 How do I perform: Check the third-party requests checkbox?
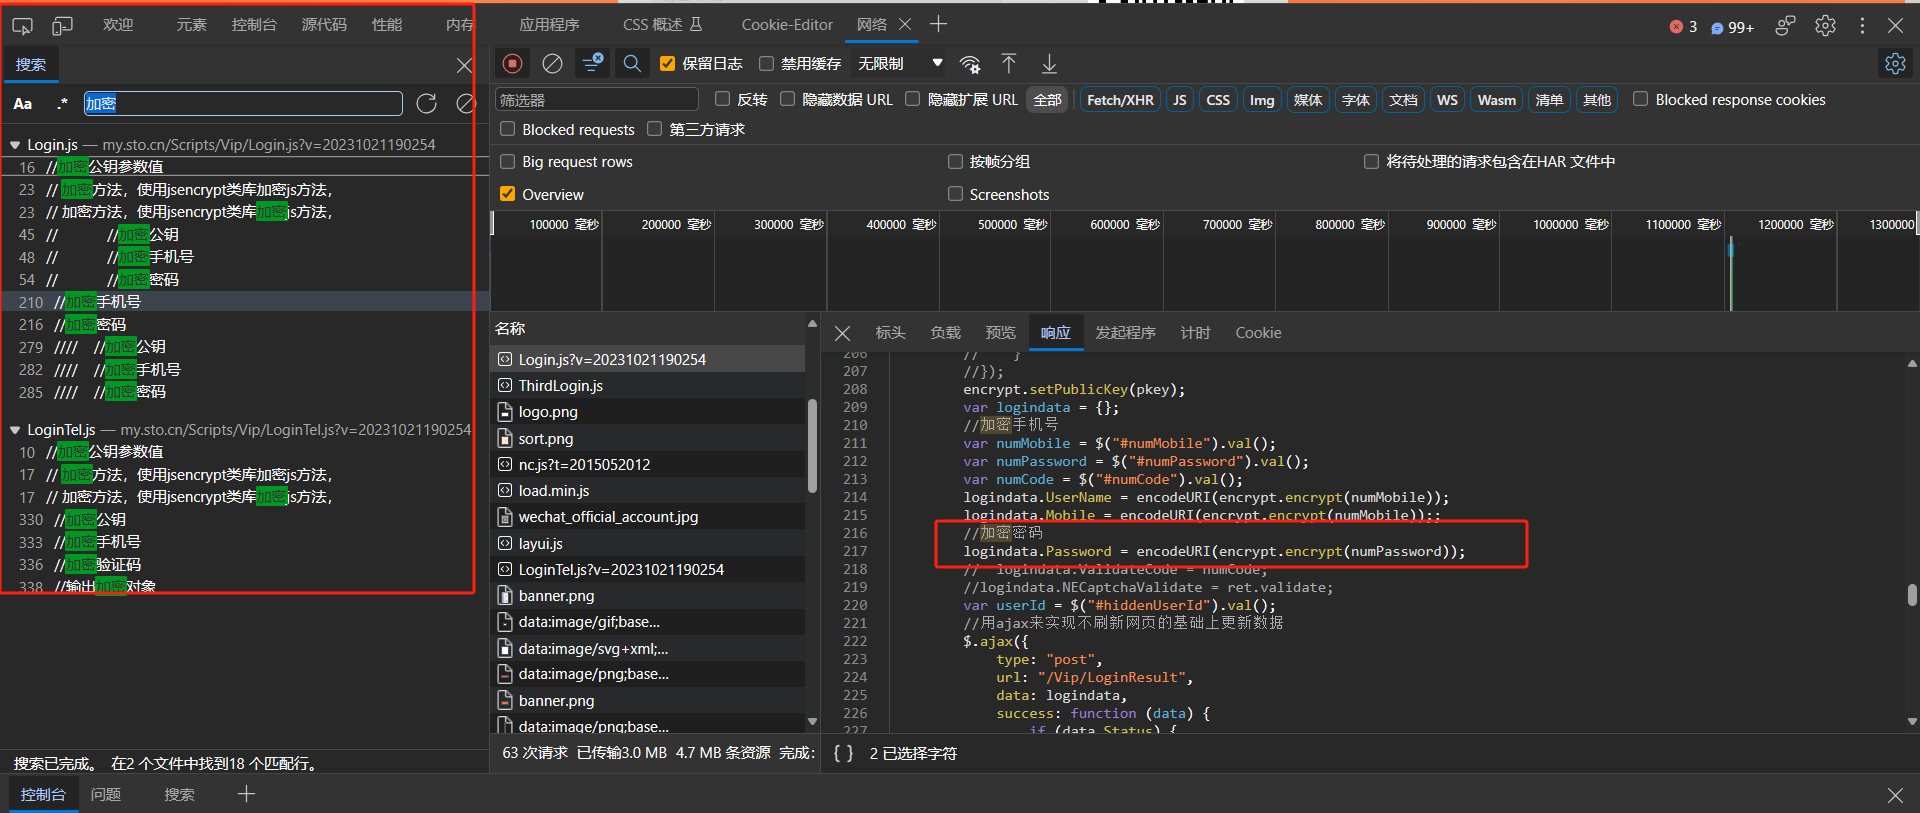pos(655,129)
